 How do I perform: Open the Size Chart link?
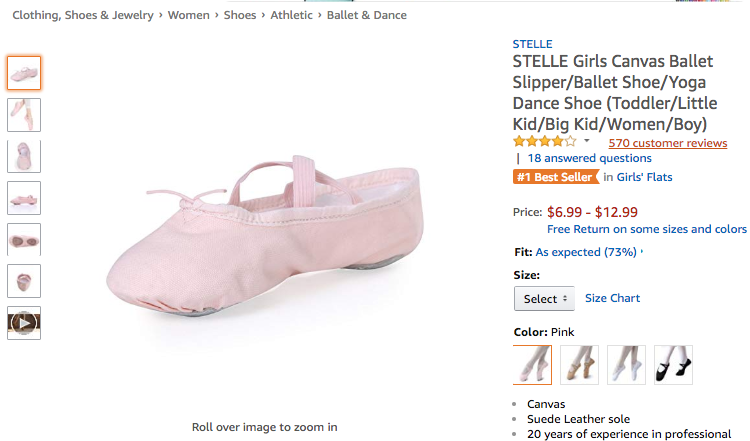[612, 298]
